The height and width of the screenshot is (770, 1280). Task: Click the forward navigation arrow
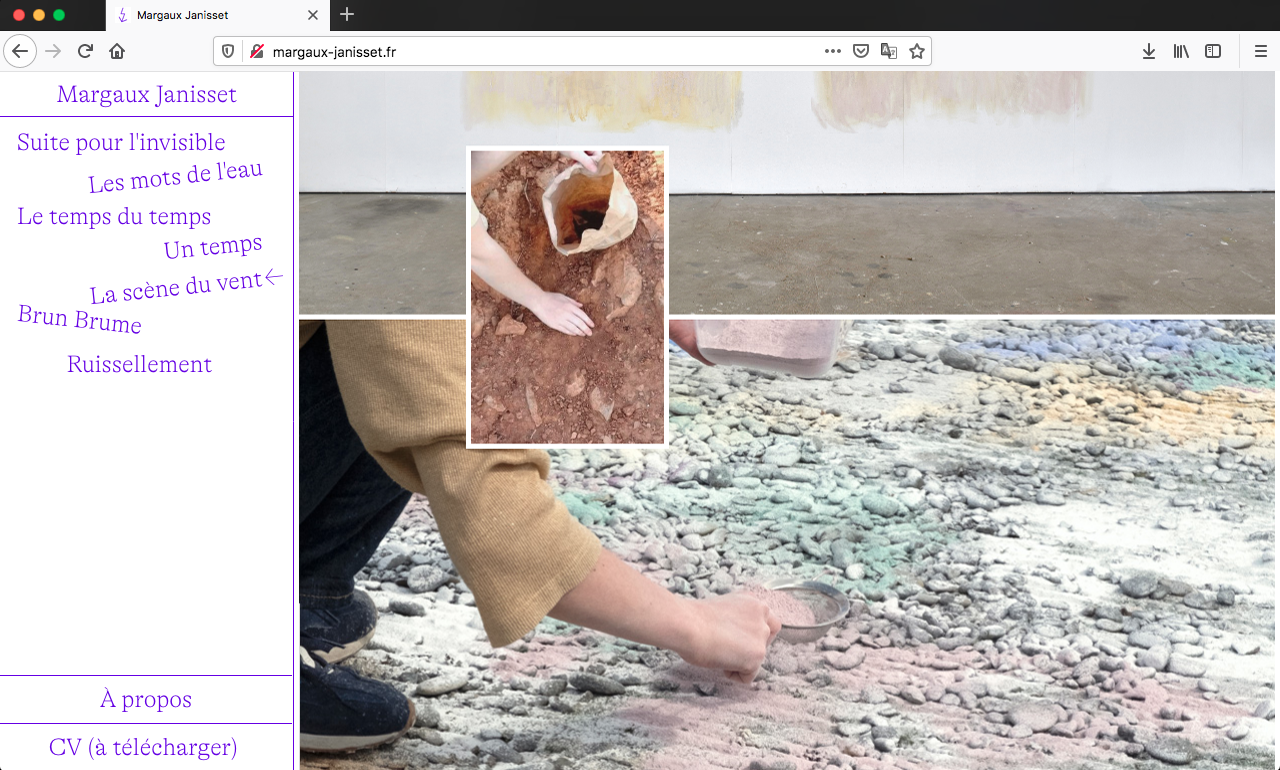(53, 51)
